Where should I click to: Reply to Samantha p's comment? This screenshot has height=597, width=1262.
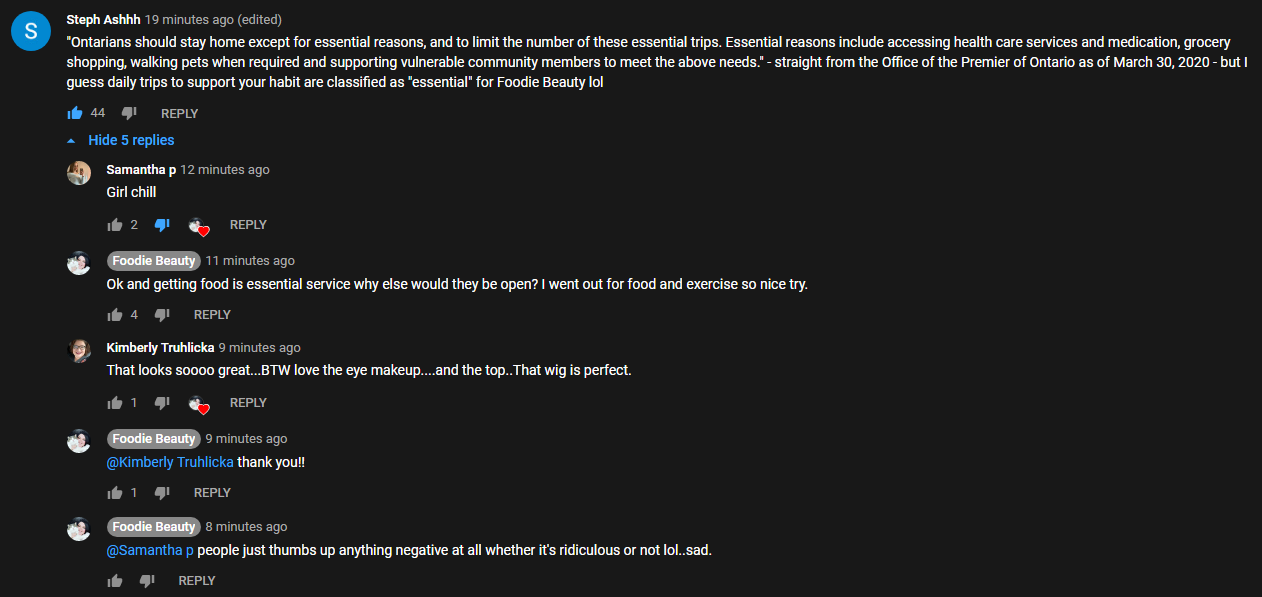[x=248, y=225]
